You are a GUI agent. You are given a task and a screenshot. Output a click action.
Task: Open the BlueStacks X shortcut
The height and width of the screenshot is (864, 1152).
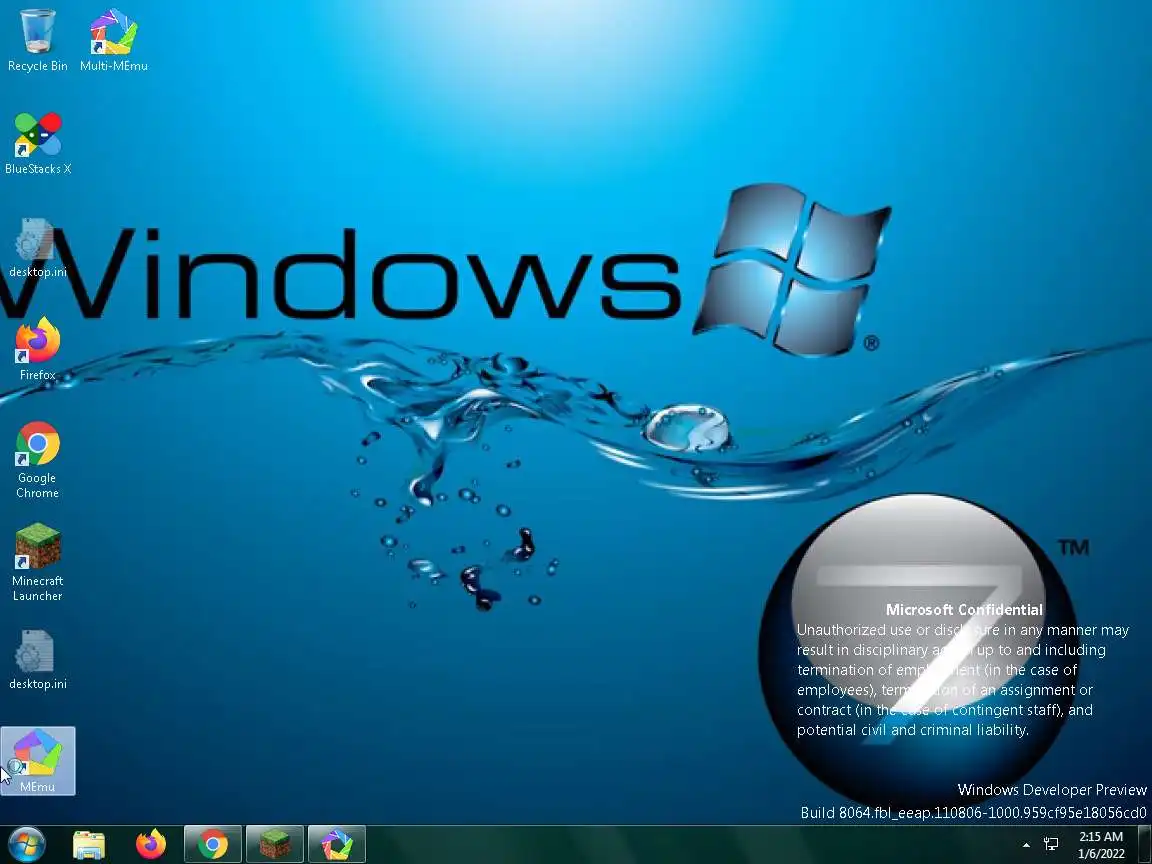click(x=37, y=143)
